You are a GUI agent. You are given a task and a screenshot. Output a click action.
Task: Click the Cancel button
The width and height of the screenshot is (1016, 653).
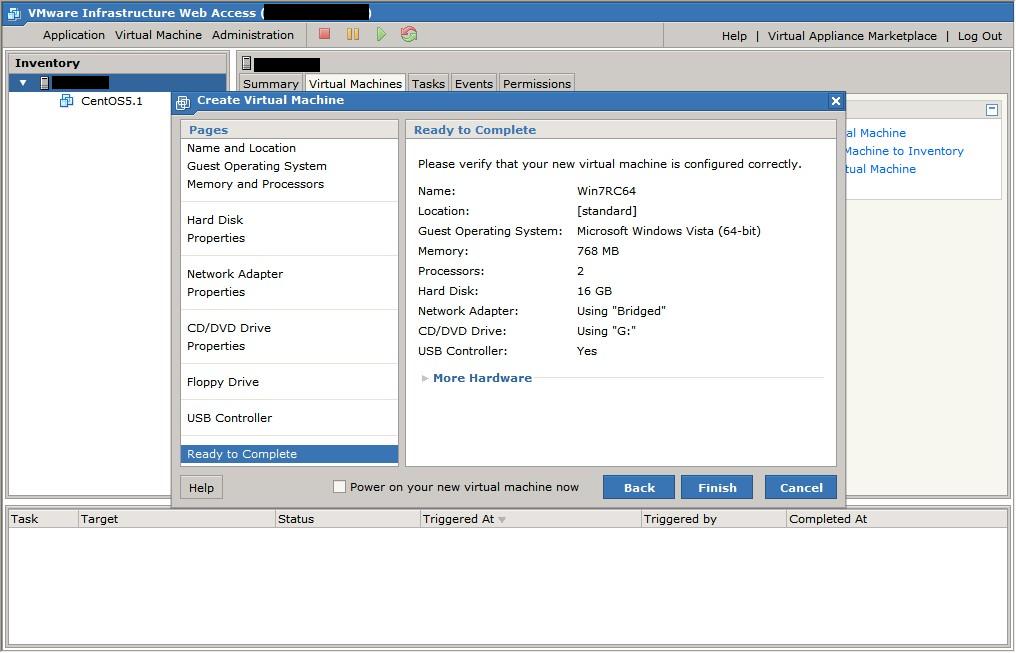[801, 487]
